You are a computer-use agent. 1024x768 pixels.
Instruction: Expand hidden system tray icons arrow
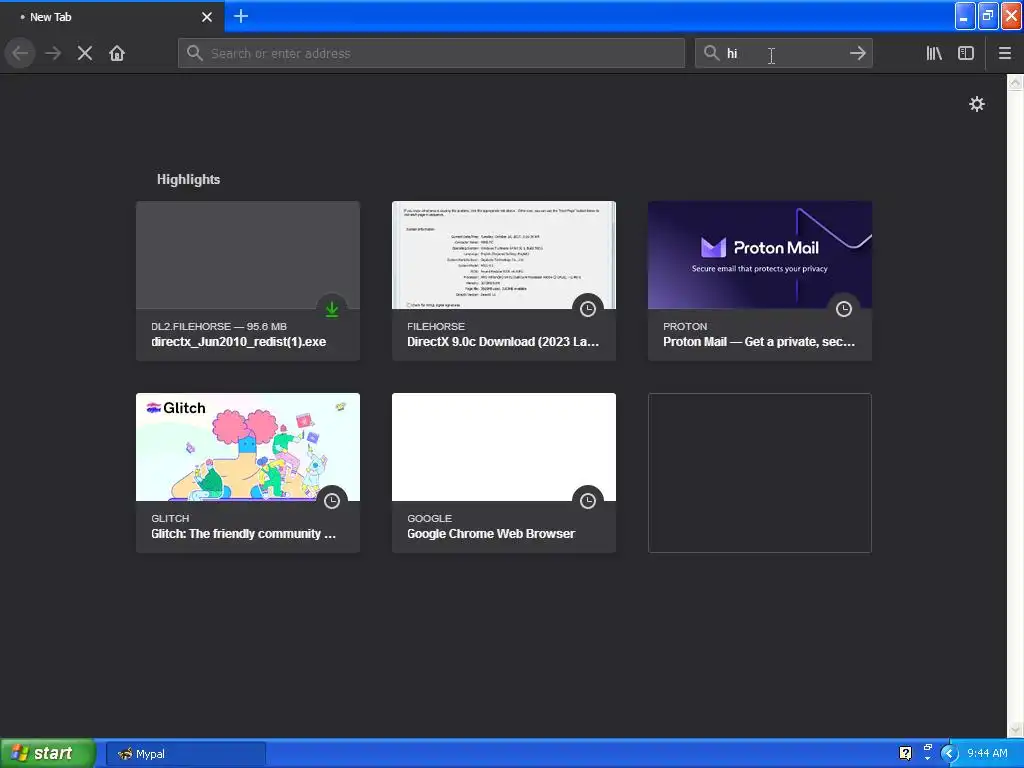[x=950, y=754]
